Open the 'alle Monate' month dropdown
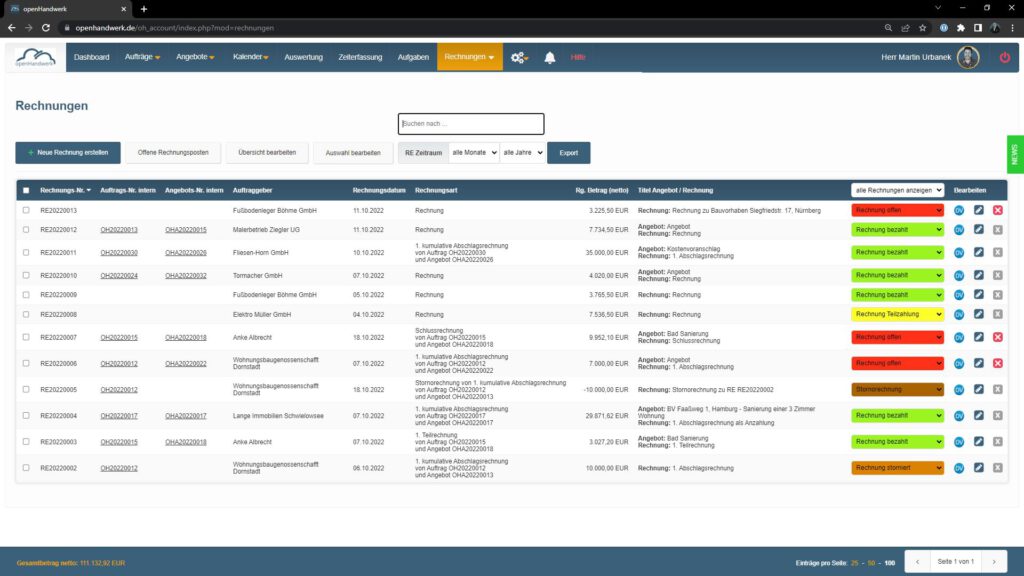Viewport: 1024px width, 576px height. pos(473,153)
